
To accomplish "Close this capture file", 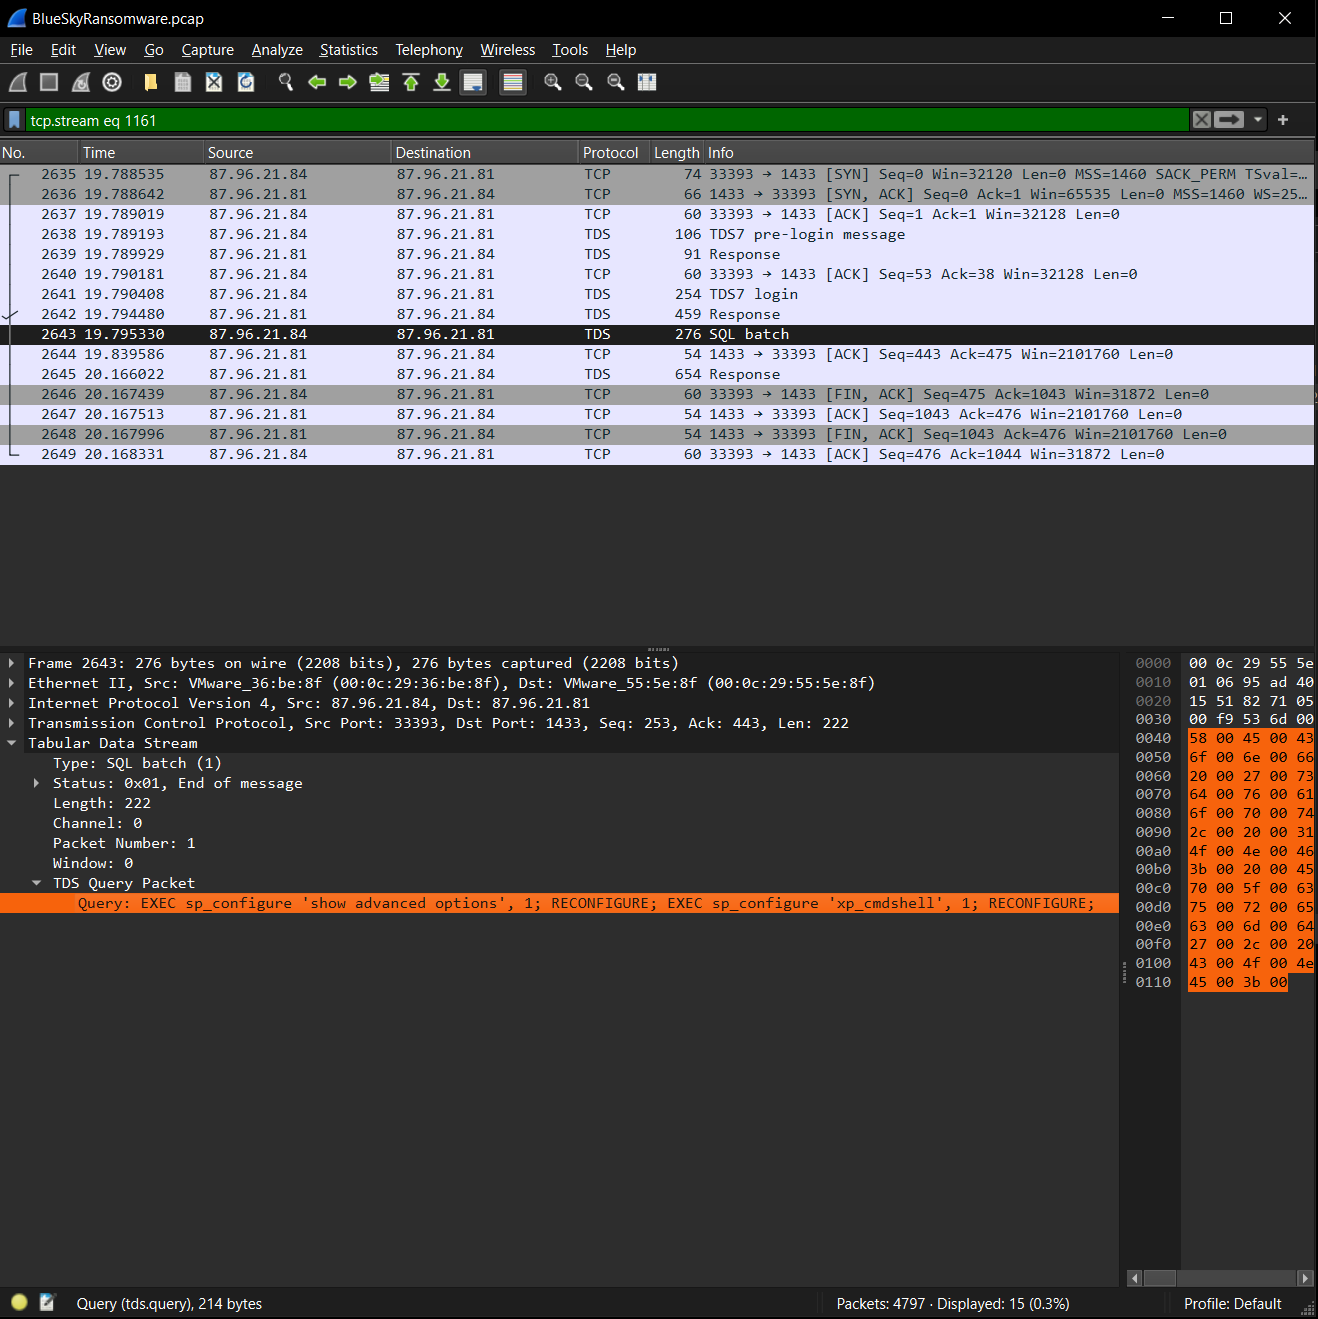I will tap(214, 82).
